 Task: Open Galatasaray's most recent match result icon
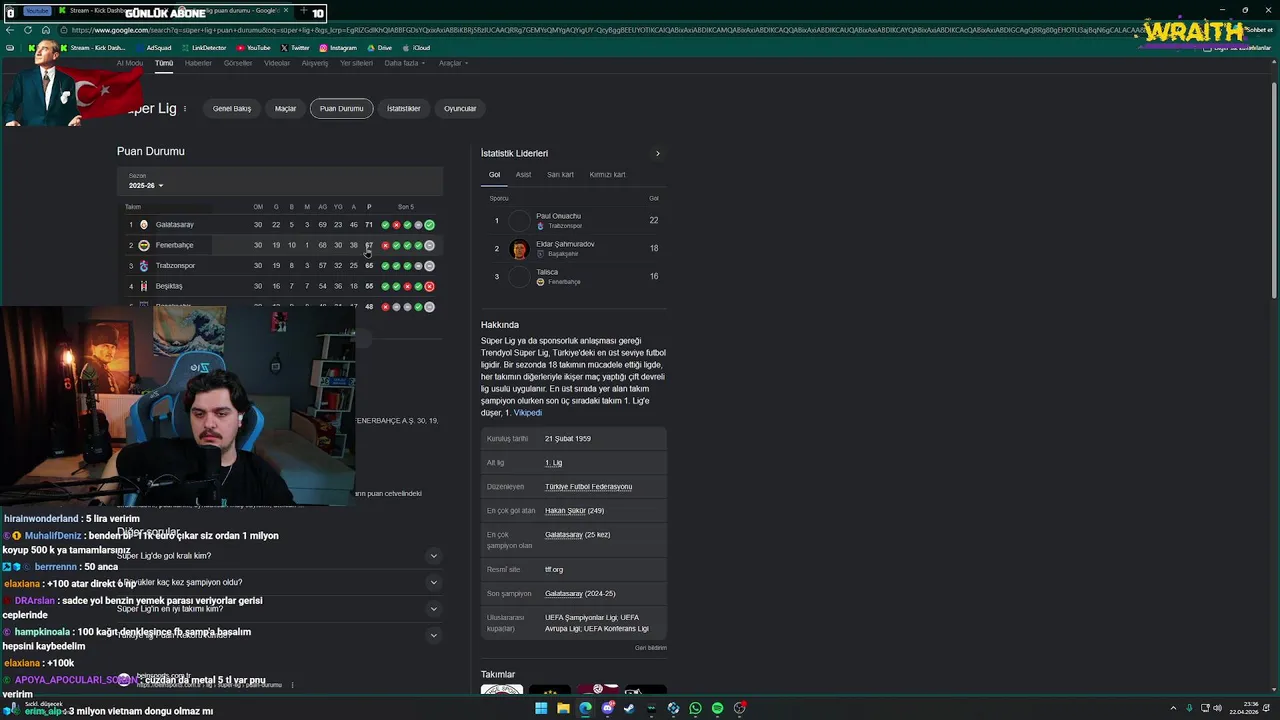[x=429, y=225]
